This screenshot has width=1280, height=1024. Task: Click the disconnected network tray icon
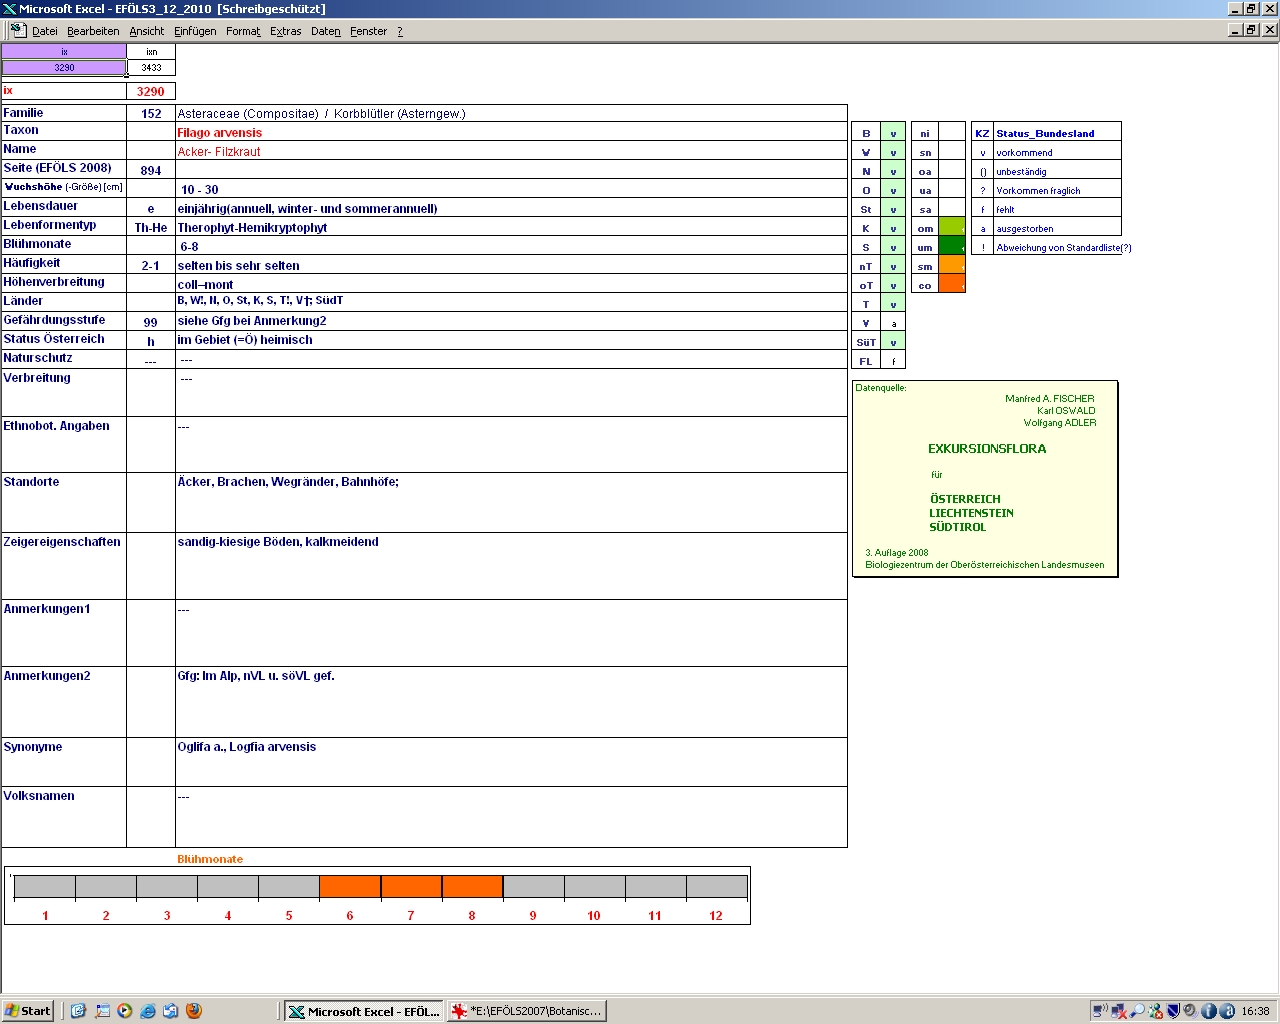(1119, 1011)
